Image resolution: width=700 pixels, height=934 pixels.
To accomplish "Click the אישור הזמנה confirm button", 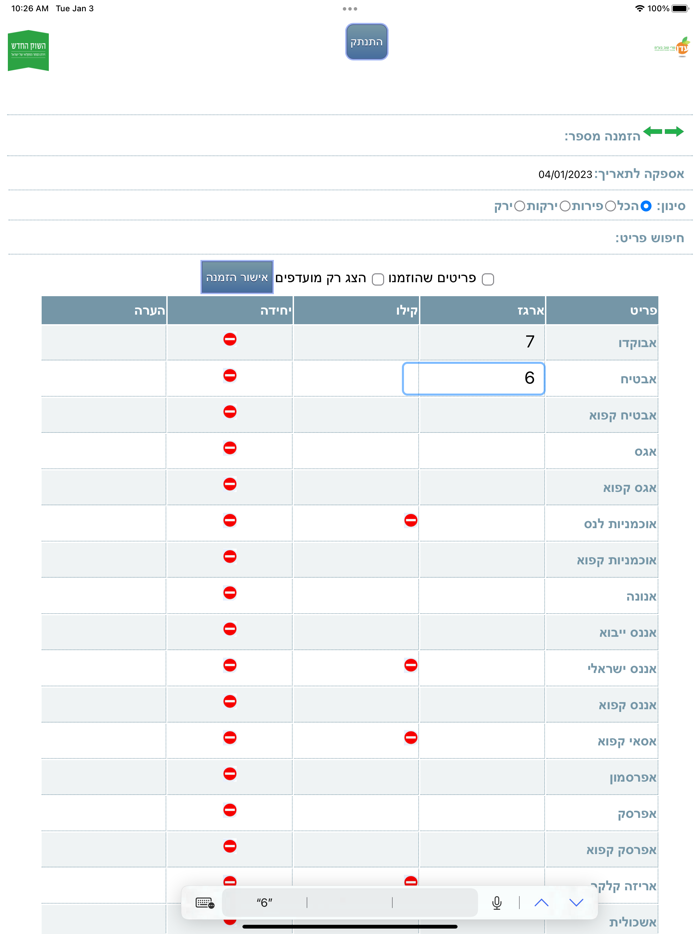I will click(237, 277).
